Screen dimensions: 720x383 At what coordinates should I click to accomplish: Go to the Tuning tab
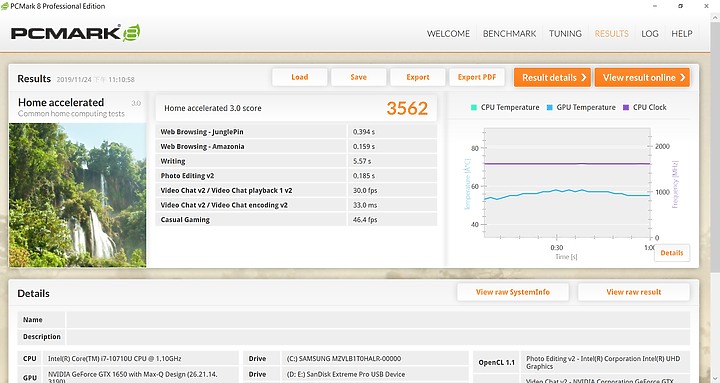coord(565,34)
